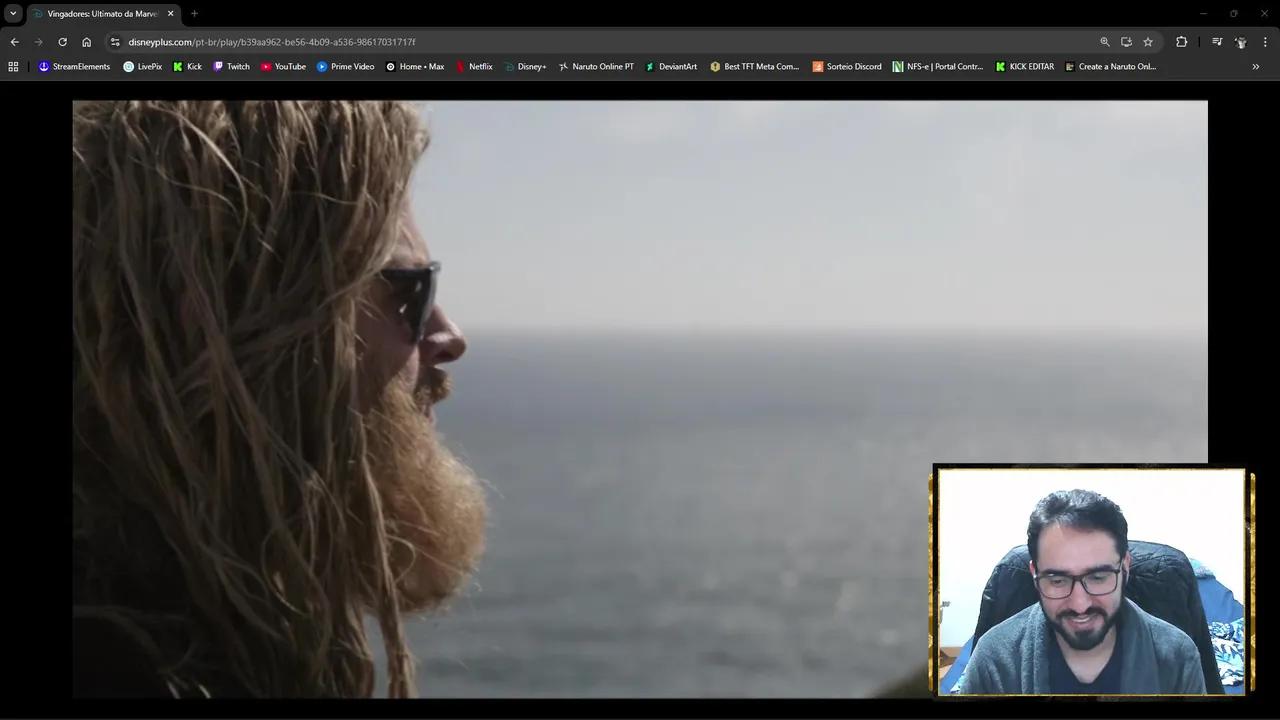Open the Chrome profile avatar icon
The height and width of the screenshot is (720, 1280).
pos(1241,42)
